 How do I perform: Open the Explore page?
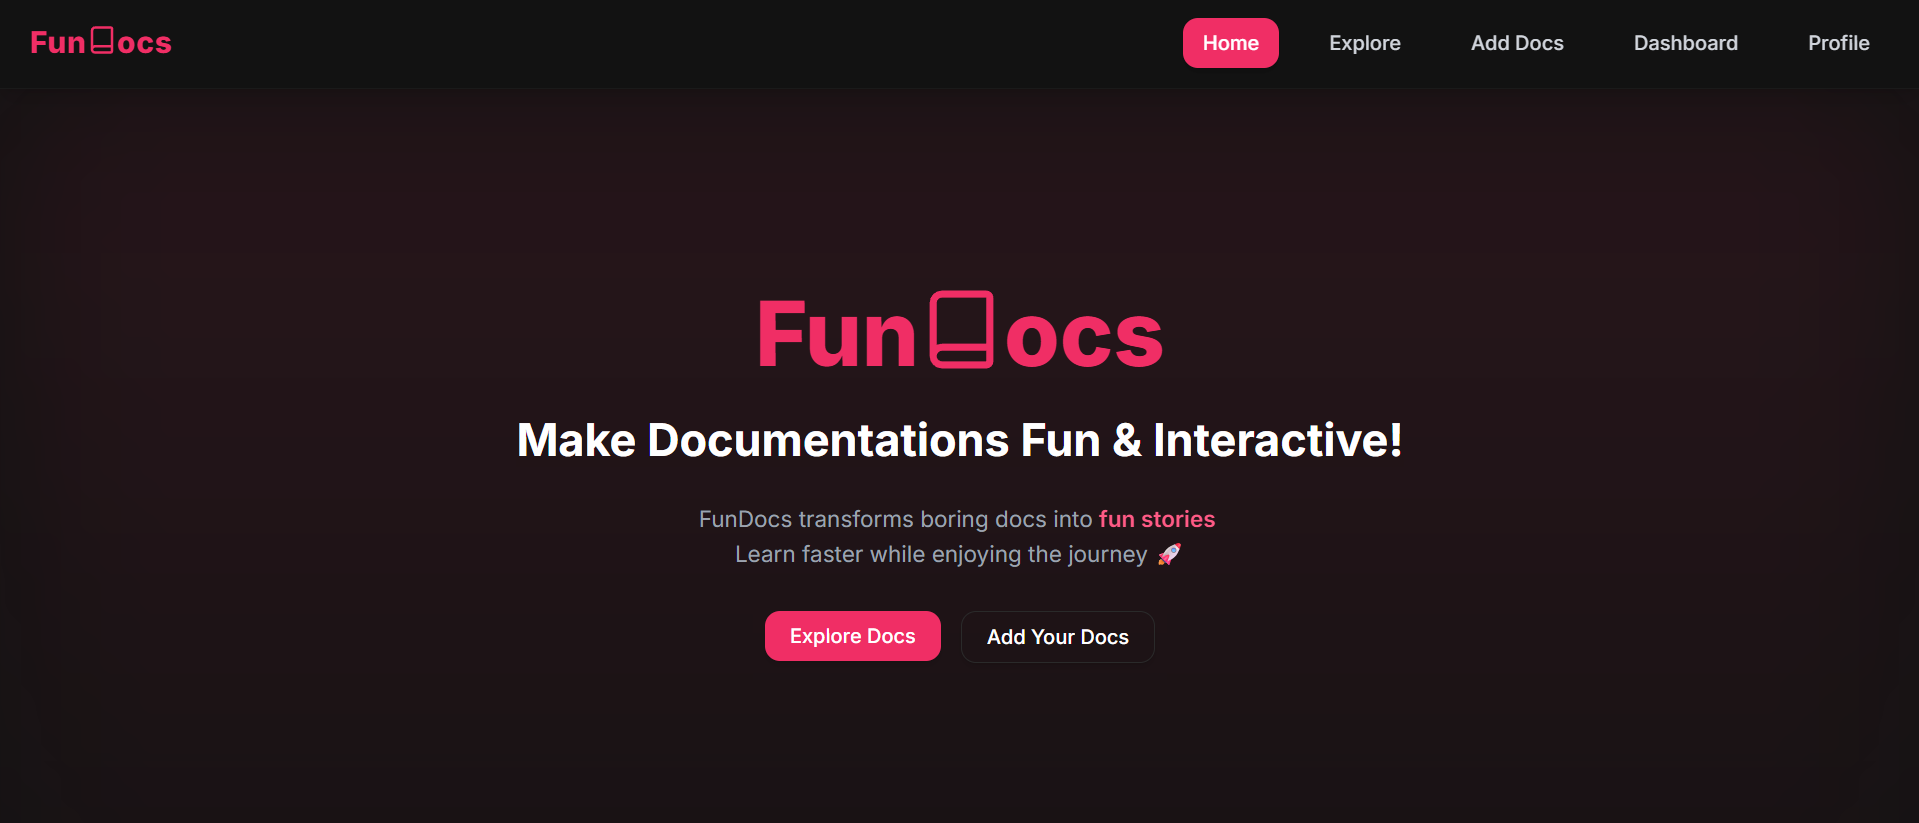[1364, 43]
